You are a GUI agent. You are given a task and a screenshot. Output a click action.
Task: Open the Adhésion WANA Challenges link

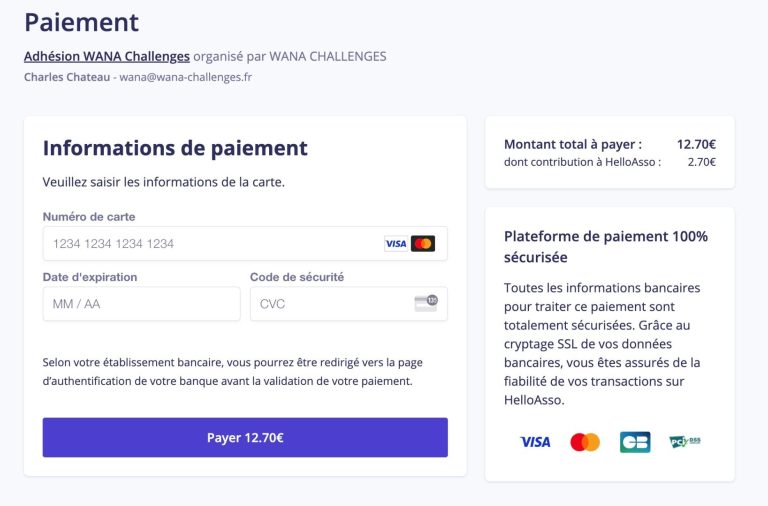pos(107,56)
